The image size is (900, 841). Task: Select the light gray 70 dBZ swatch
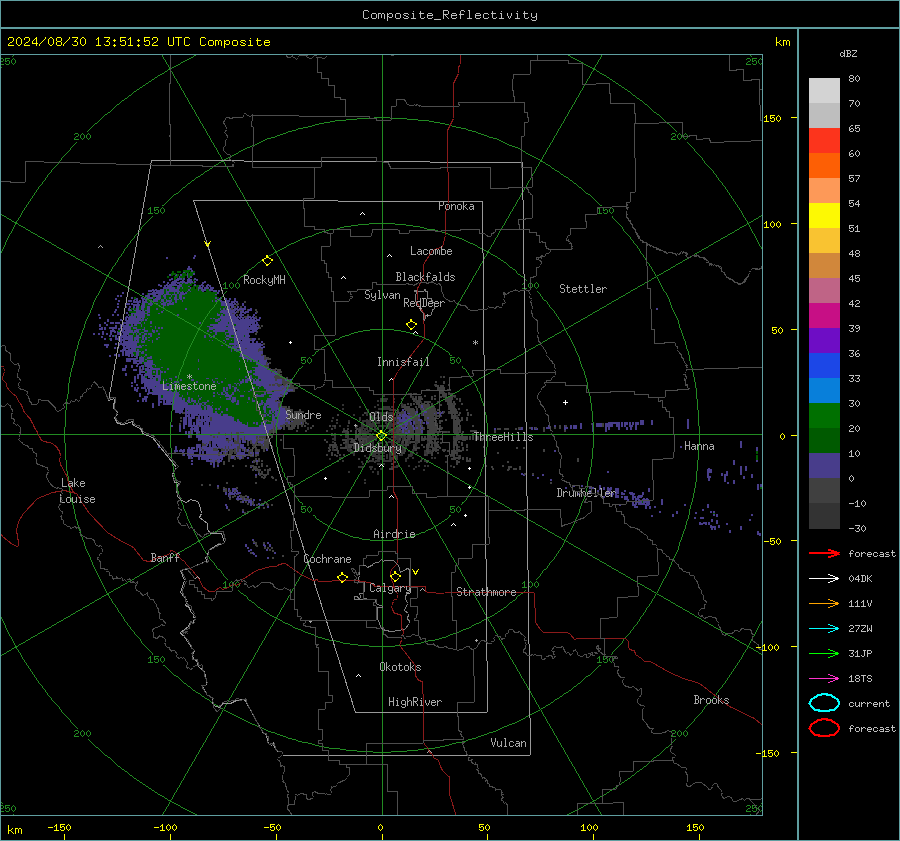[x=824, y=91]
